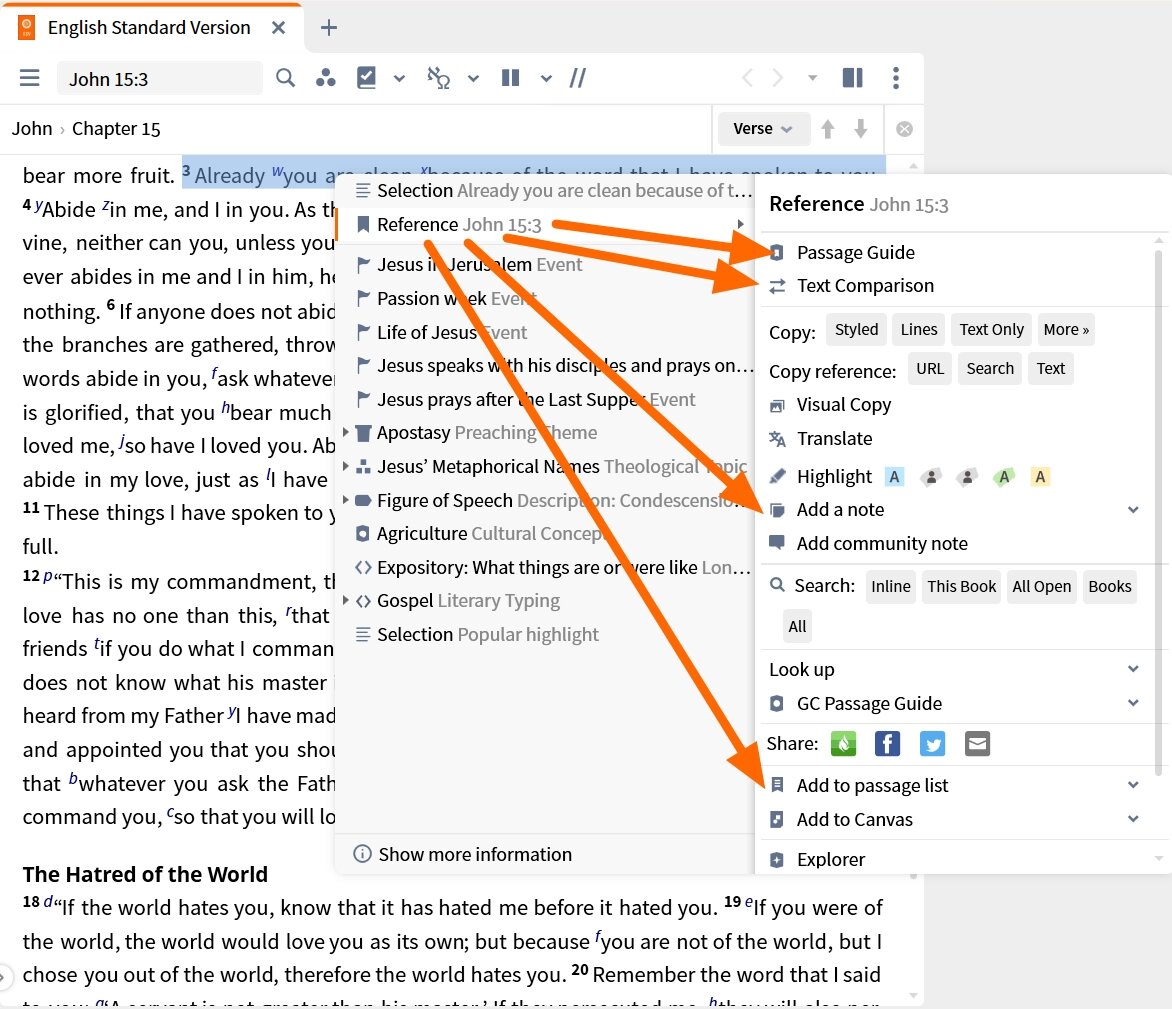Screen dimensions: 1172x1009
Task: Click the Chapter 15 breadcrumb
Action: pyautogui.click(x=116, y=129)
